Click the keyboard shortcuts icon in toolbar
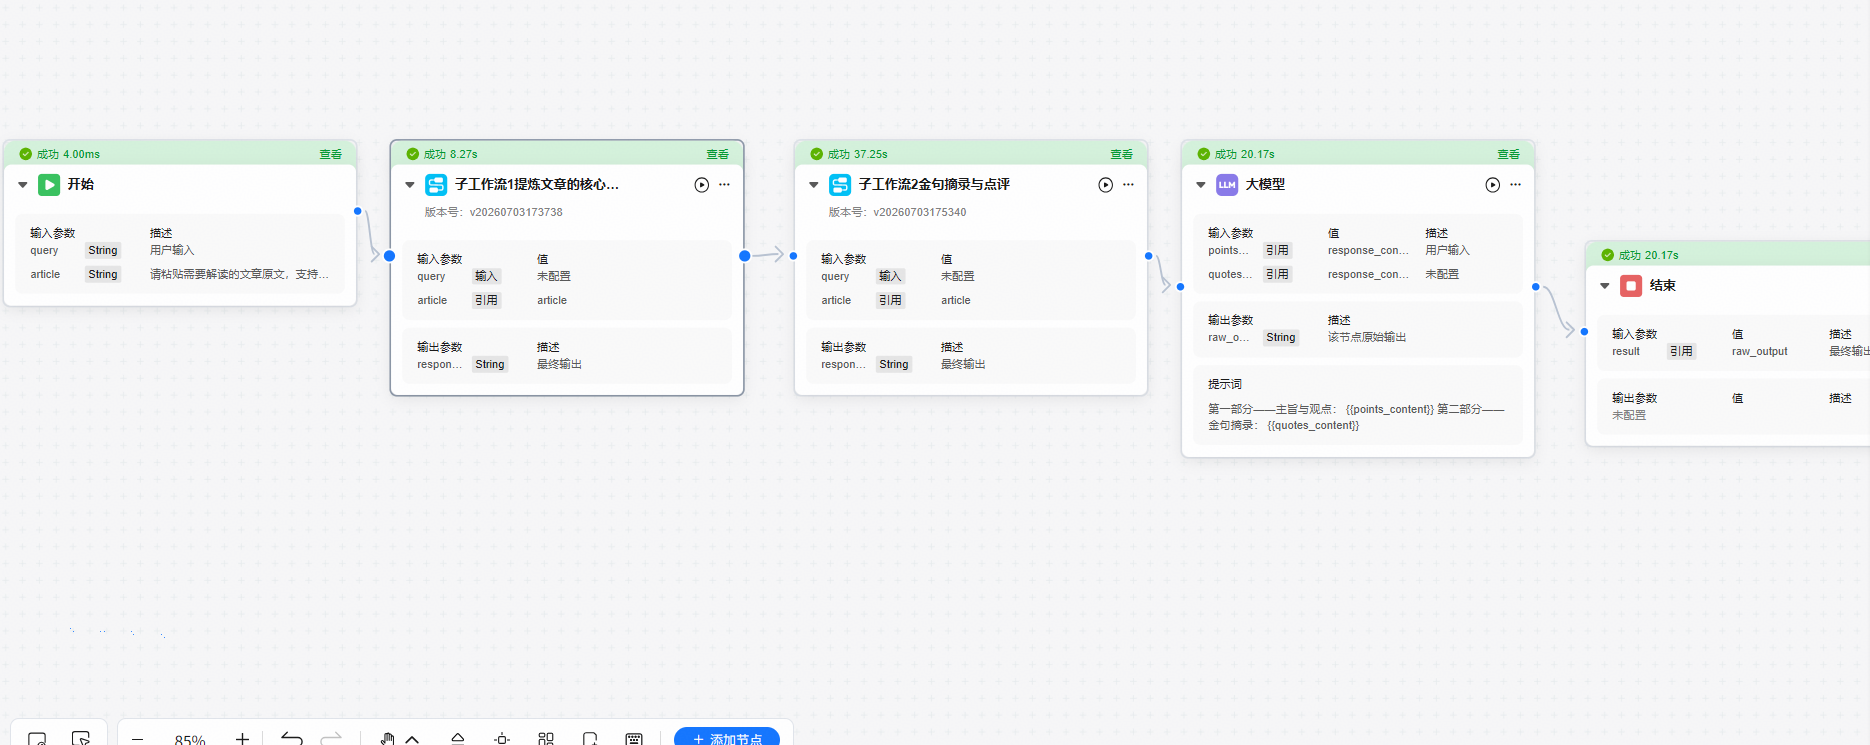 [634, 739]
